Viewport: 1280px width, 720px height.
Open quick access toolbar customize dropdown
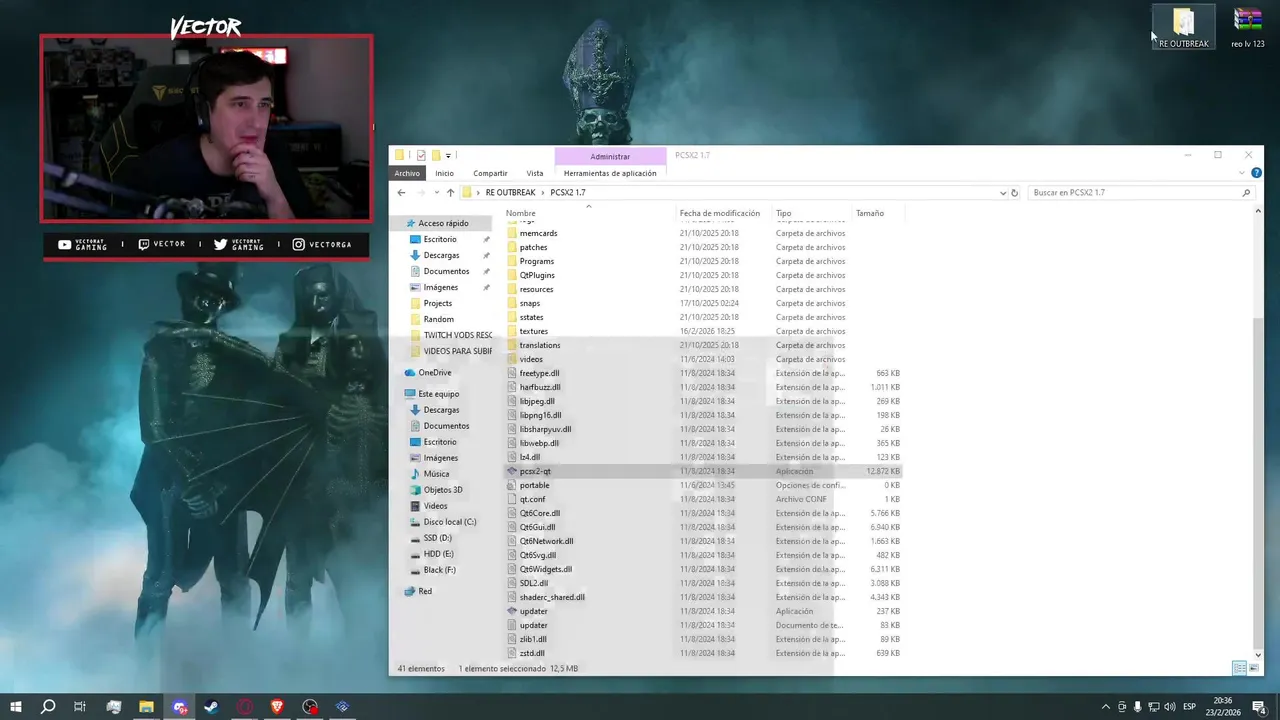[x=448, y=155]
